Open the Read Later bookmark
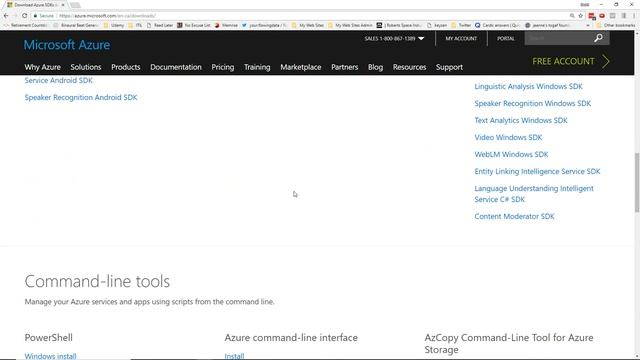This screenshot has height=360, width=640. tap(160, 25)
